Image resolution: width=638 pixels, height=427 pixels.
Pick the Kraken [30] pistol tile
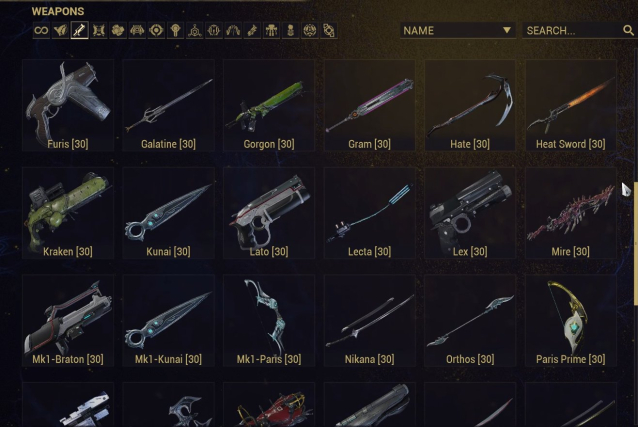pos(68,213)
